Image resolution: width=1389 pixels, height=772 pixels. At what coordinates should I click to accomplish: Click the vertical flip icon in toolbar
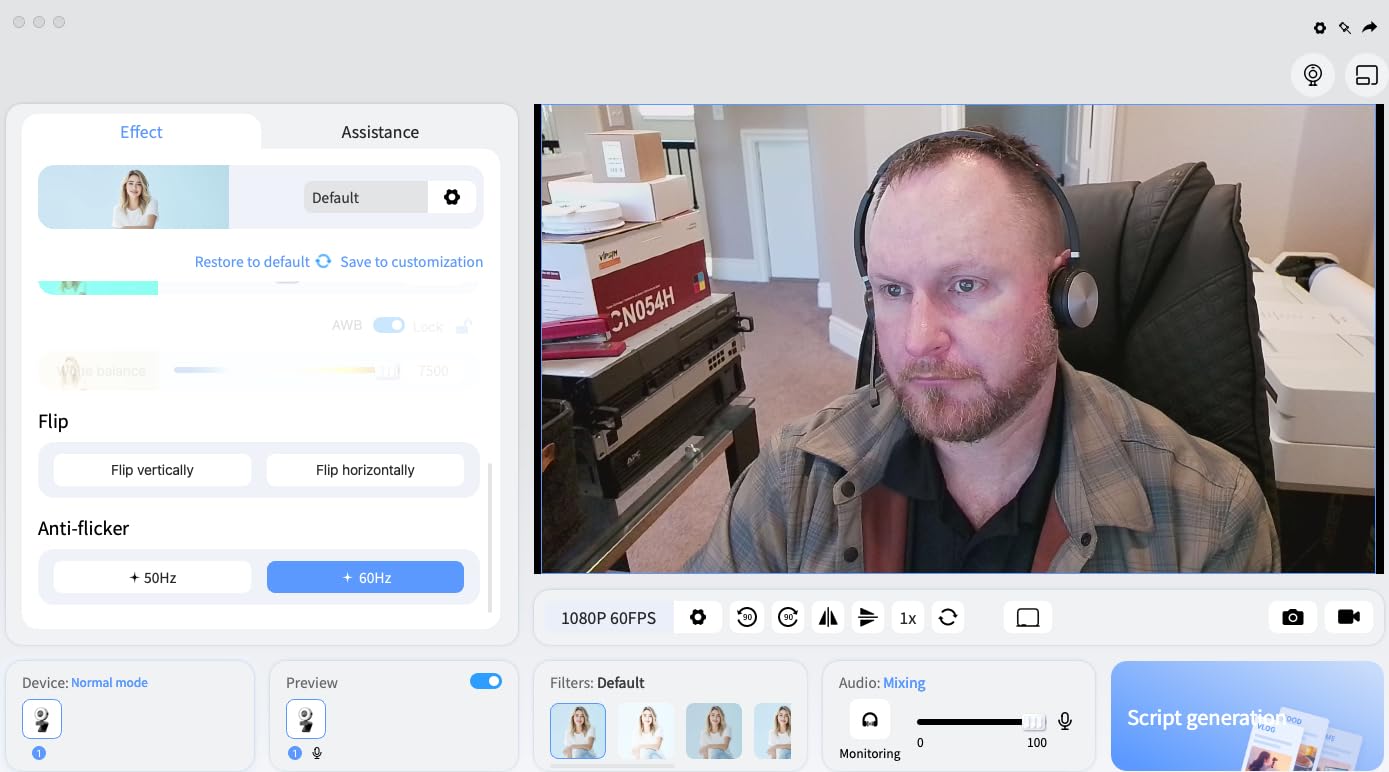tap(868, 618)
